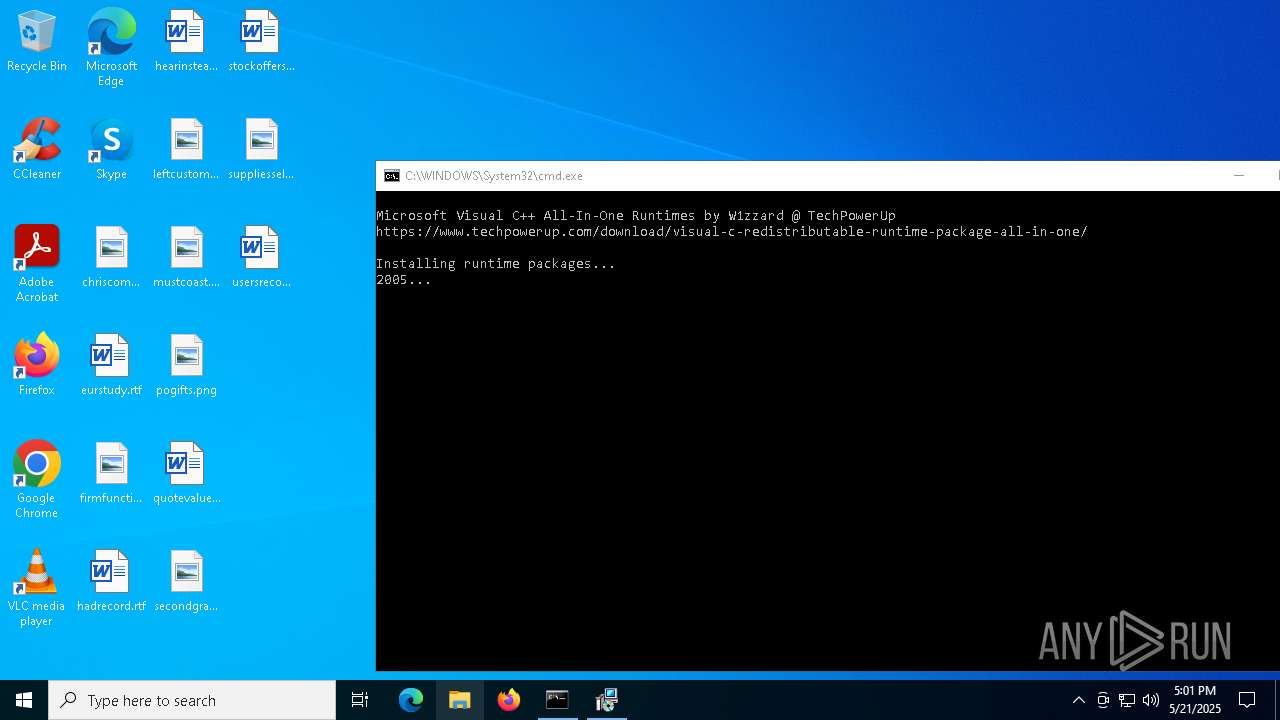Click the taskbar search box

(x=192, y=700)
